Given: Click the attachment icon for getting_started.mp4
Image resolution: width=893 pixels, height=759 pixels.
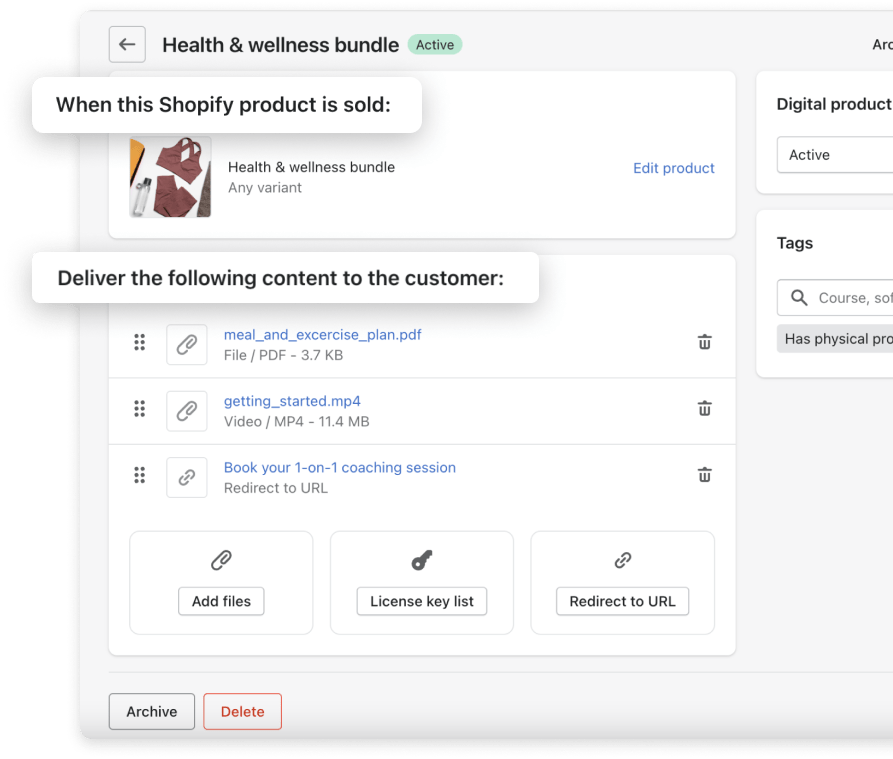Looking at the screenshot, I should (187, 411).
